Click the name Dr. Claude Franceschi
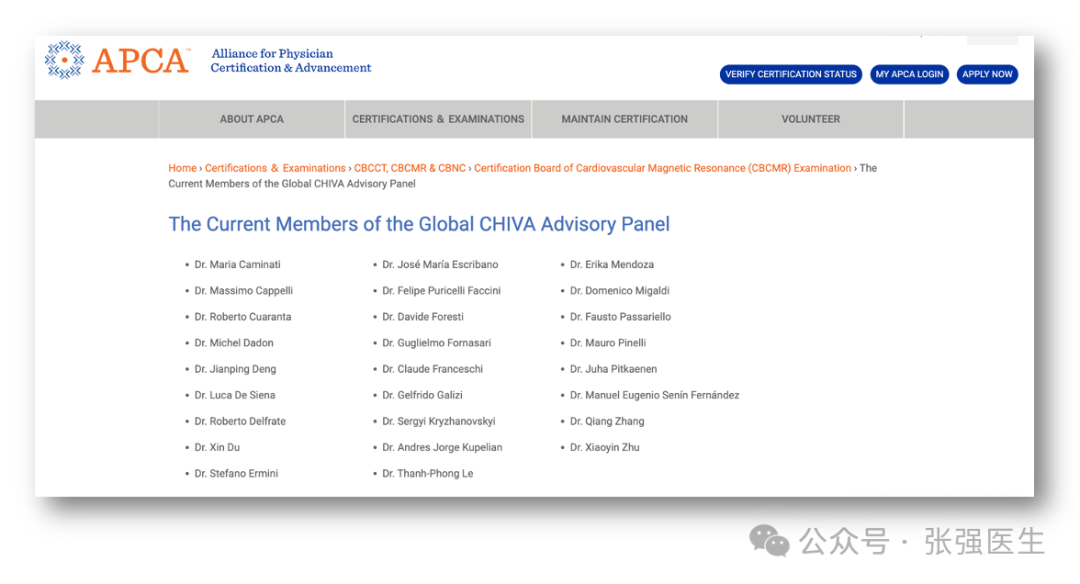 433,369
